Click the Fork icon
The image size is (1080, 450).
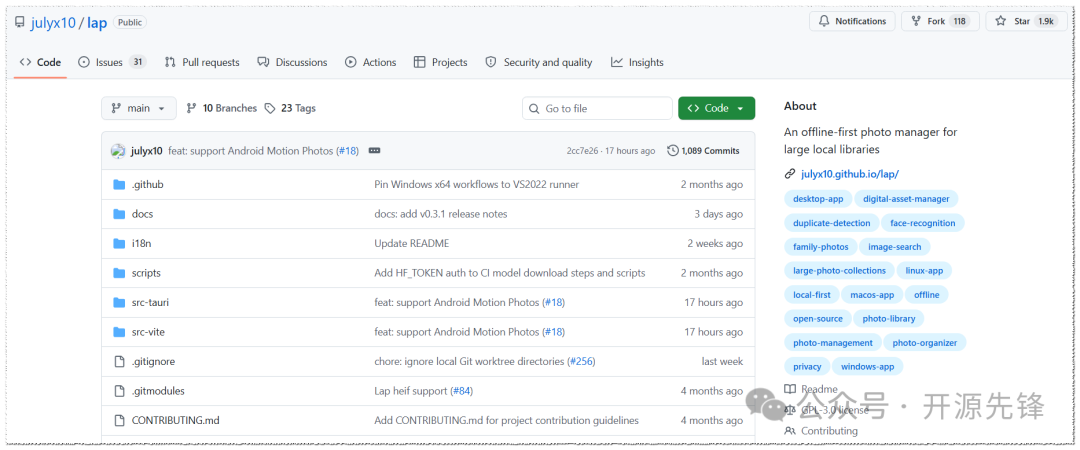(916, 21)
